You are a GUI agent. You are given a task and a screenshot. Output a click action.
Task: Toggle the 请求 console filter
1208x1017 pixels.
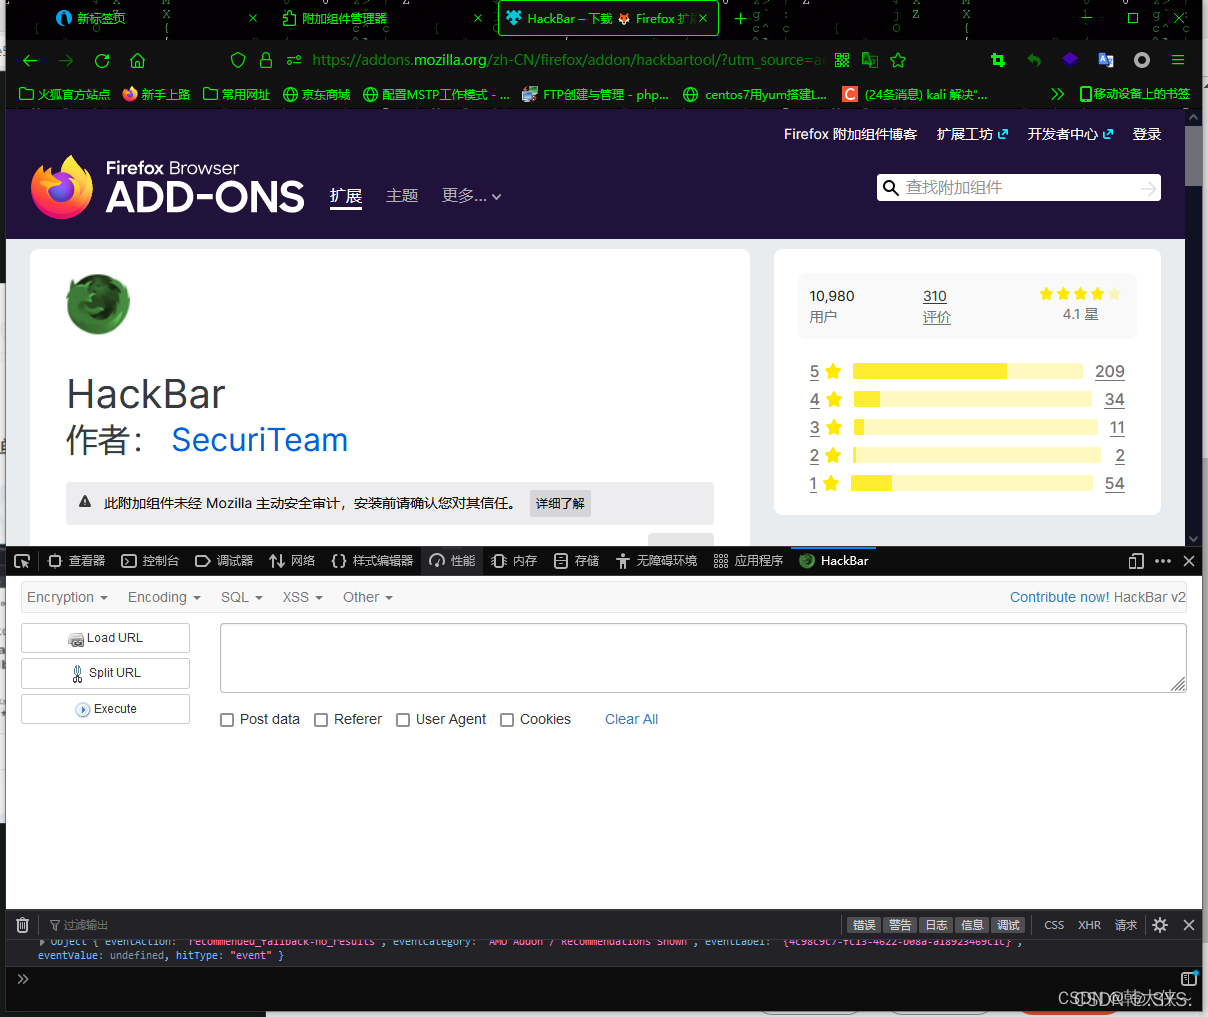pyautogui.click(x=1126, y=925)
